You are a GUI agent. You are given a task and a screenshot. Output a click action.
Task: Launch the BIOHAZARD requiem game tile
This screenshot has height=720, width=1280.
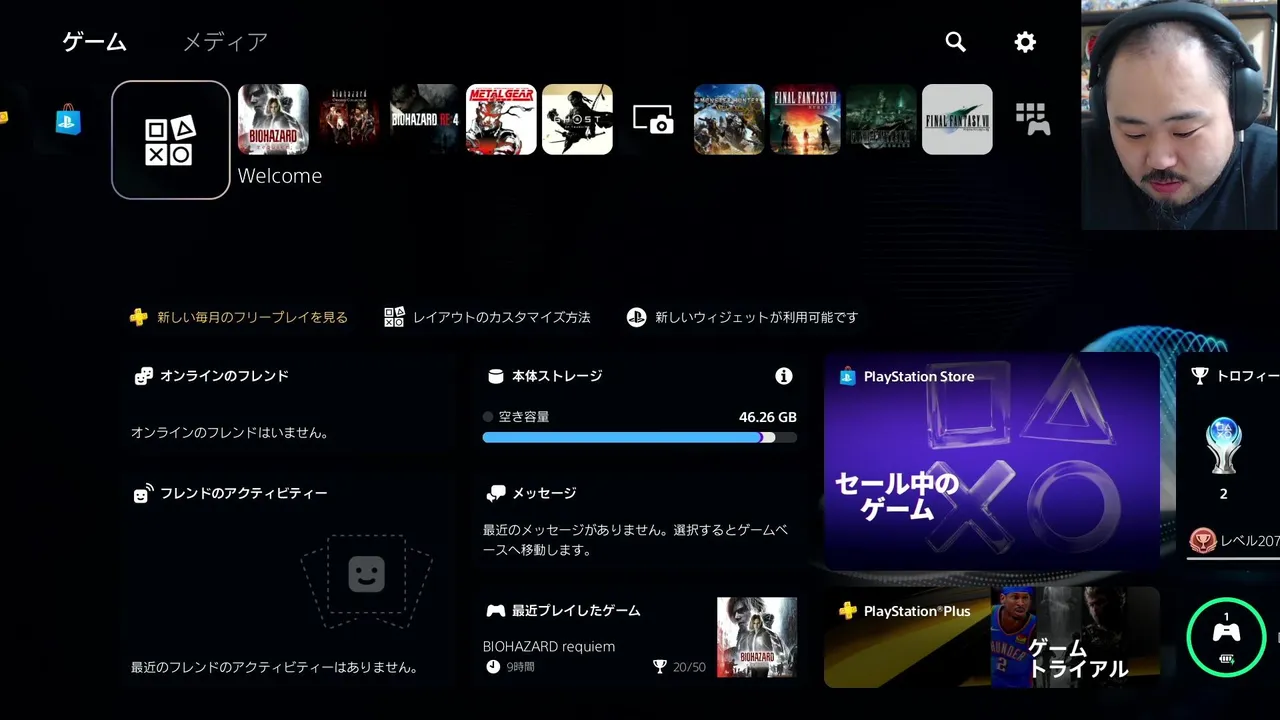click(273, 119)
